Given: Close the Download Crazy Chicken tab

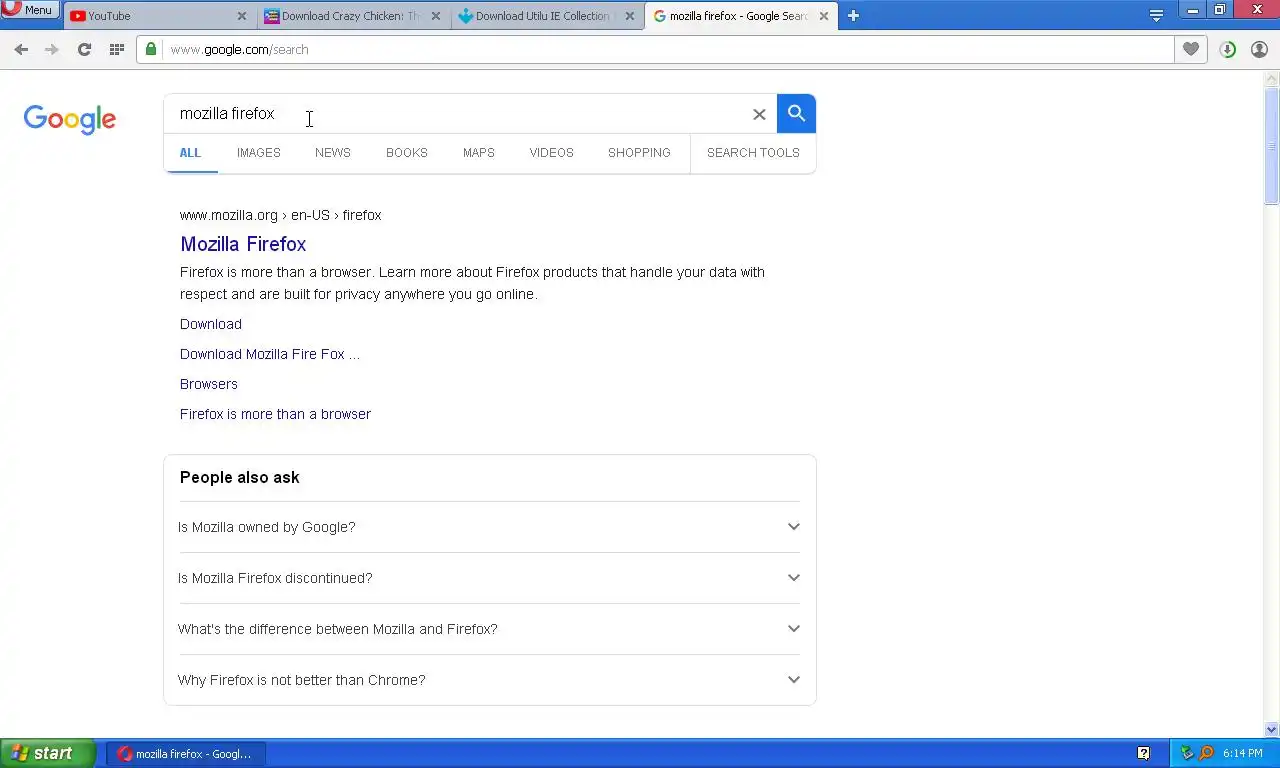Looking at the screenshot, I should click(x=435, y=16).
